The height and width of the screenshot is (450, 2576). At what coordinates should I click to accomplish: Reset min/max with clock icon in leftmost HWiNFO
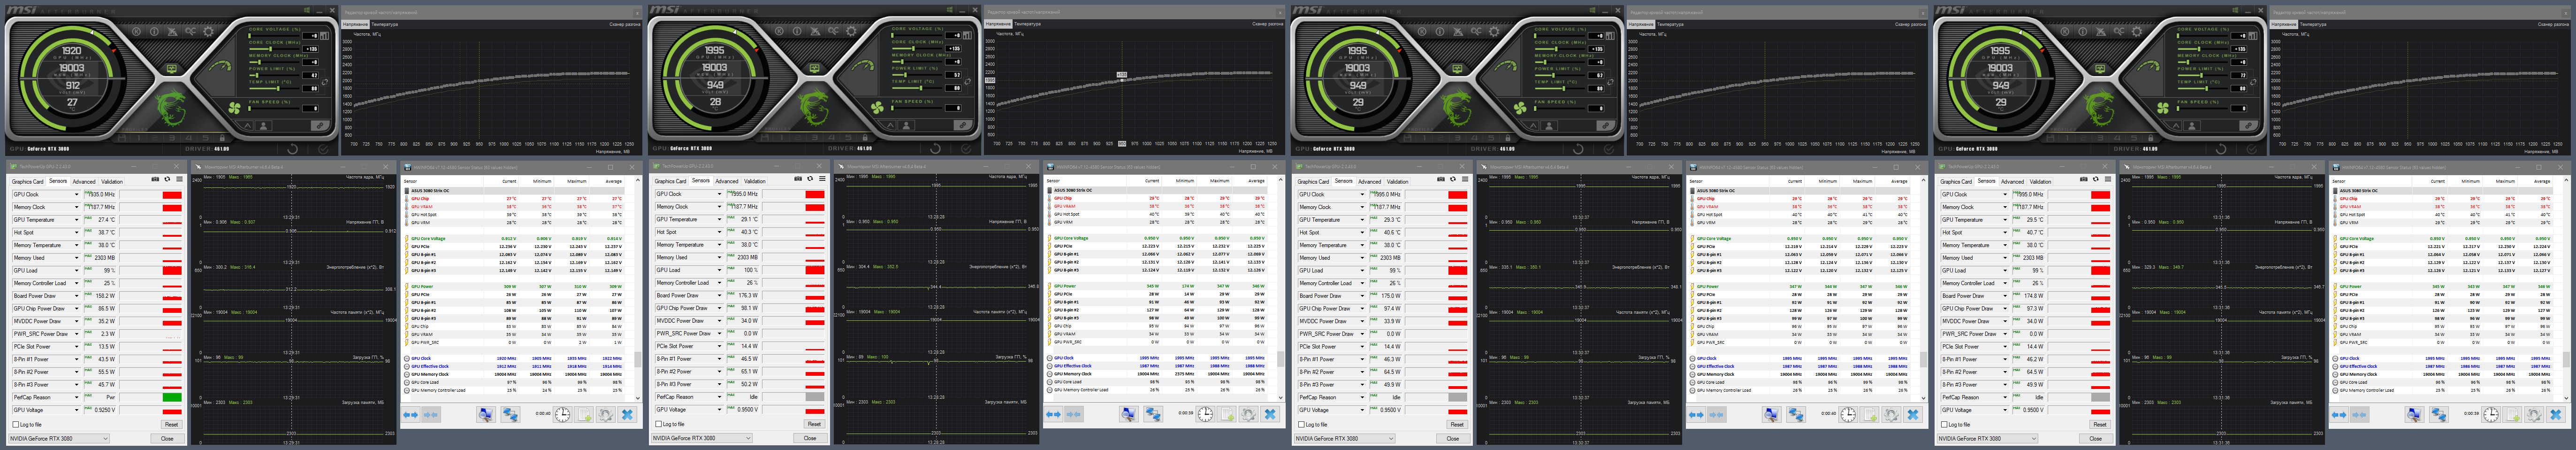[562, 414]
